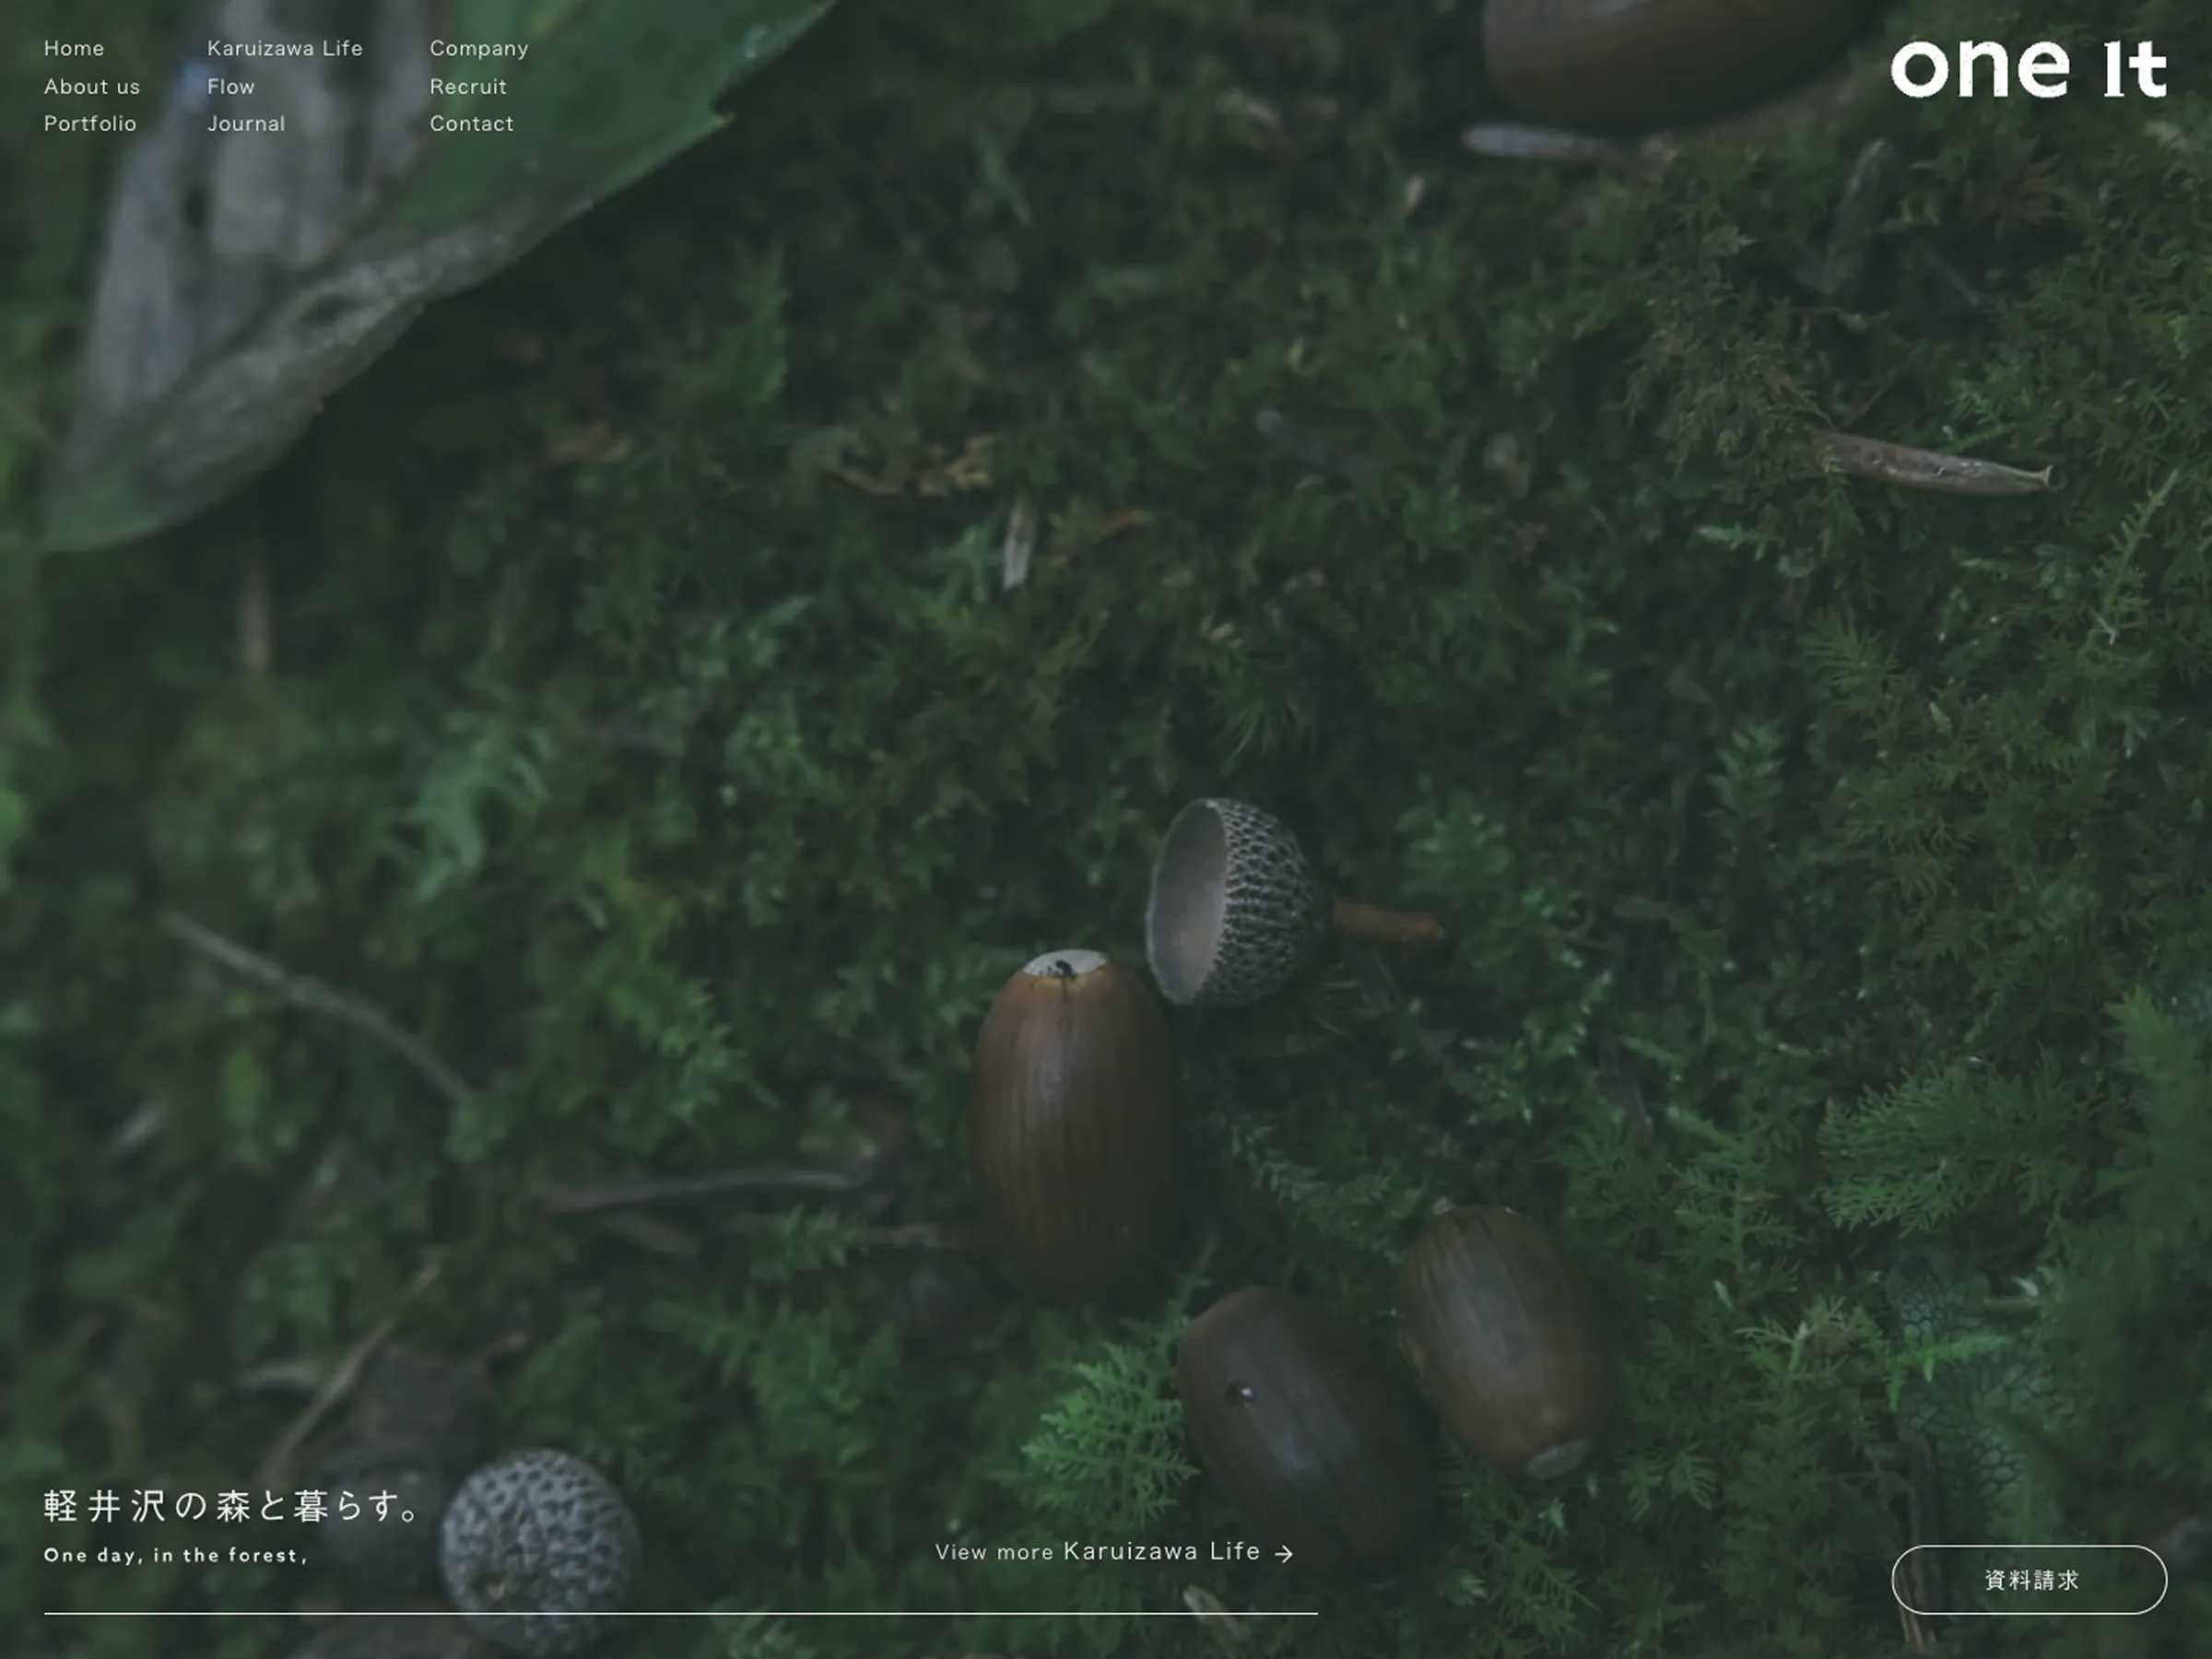Viewport: 2212px width, 1659px height.
Task: Open the Journal section
Action: [x=246, y=124]
